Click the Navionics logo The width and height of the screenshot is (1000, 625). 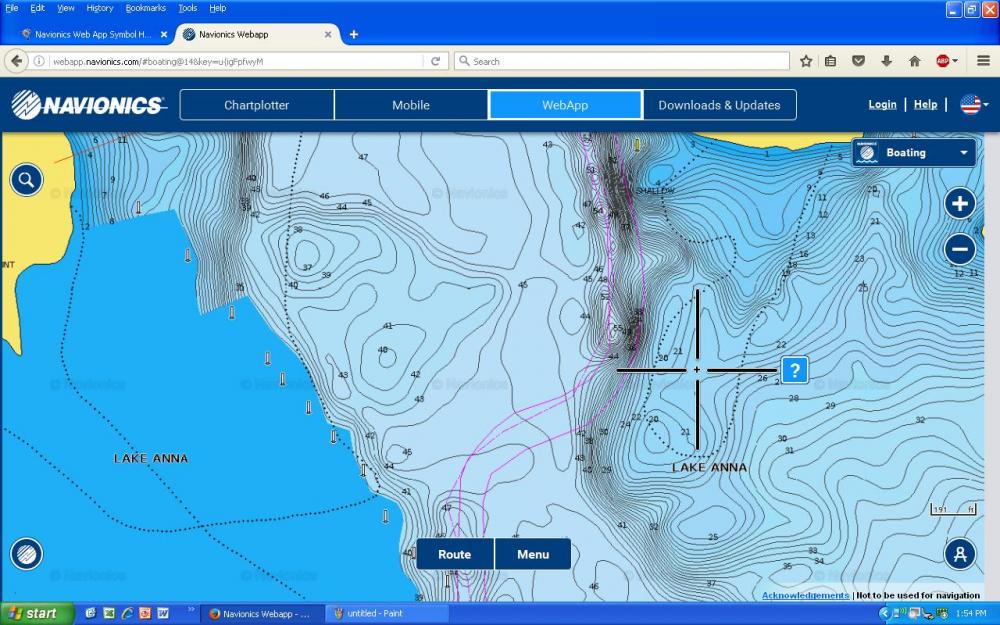coord(88,105)
